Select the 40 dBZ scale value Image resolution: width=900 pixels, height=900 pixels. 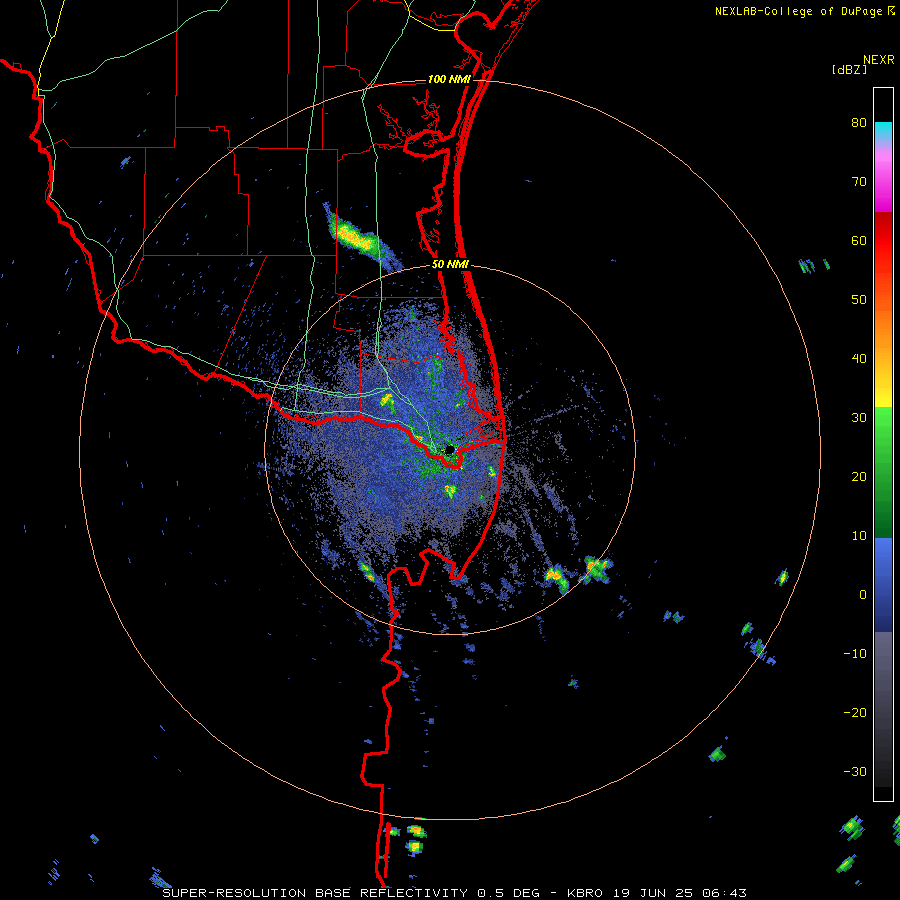[x=859, y=359]
